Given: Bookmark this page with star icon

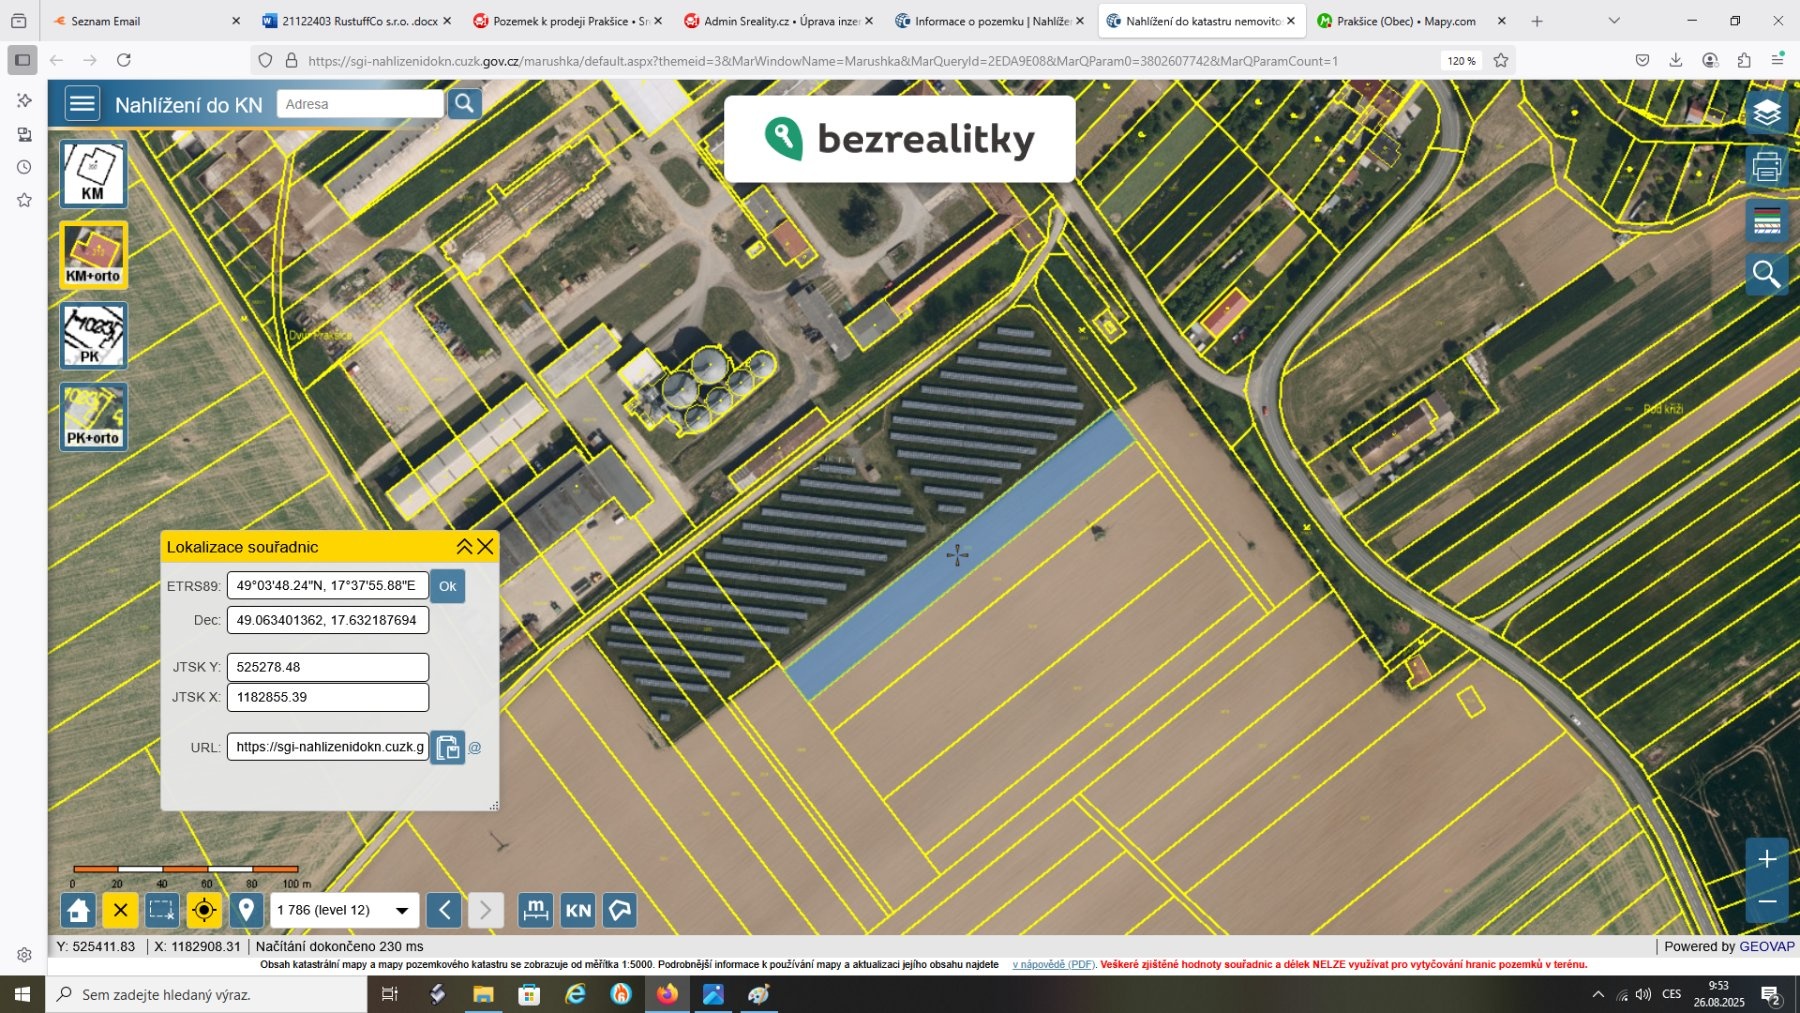Looking at the screenshot, I should pos(1501,60).
